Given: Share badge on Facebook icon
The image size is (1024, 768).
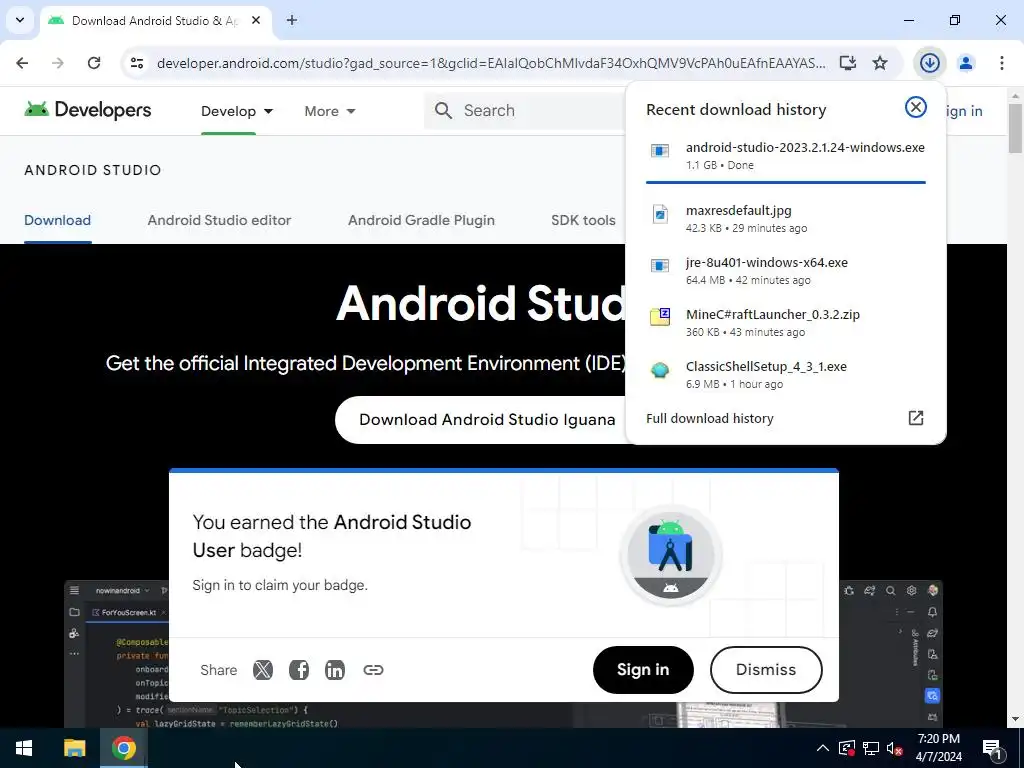Looking at the screenshot, I should tap(298, 670).
